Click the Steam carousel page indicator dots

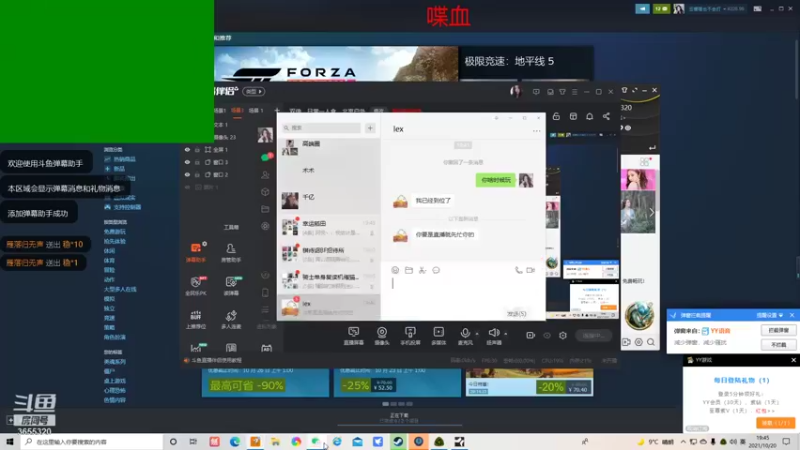coord(397,404)
